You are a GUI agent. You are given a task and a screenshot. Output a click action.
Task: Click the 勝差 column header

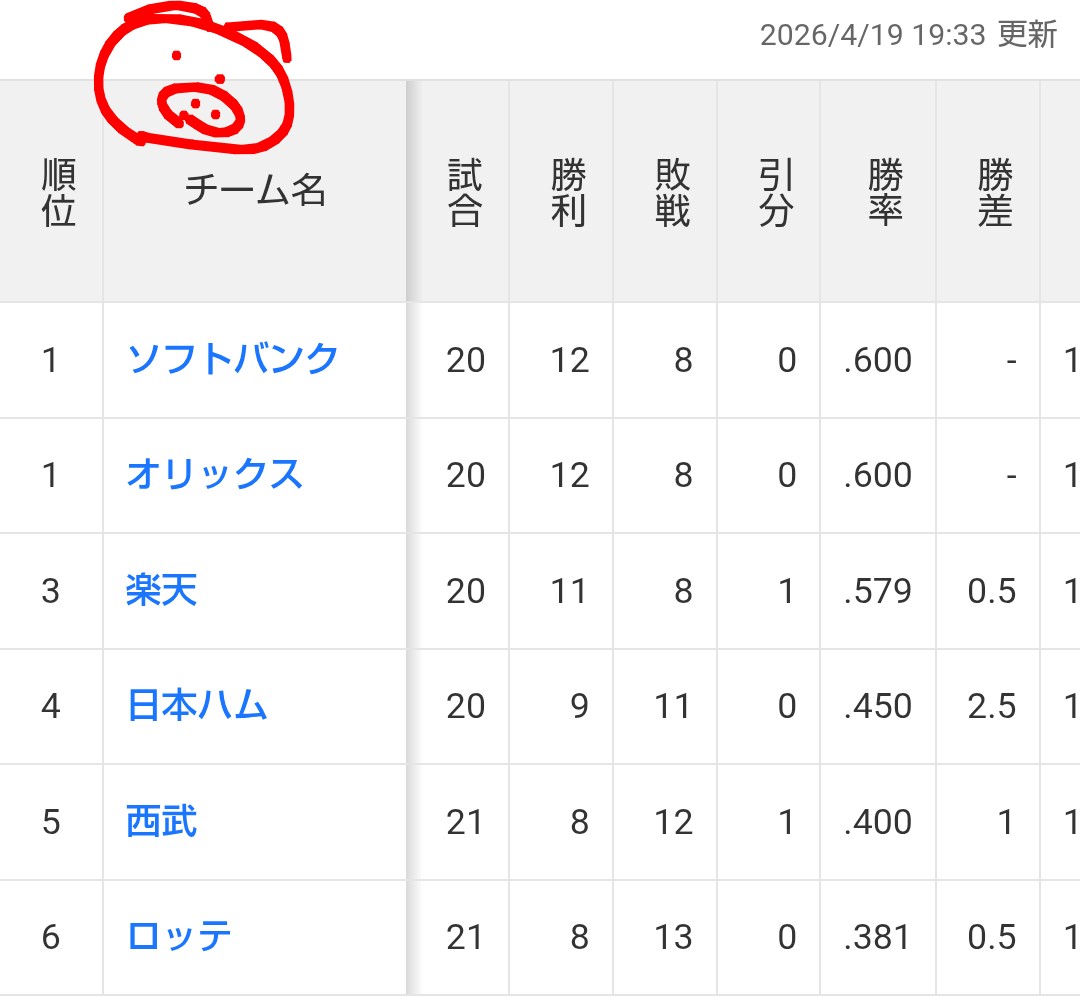point(995,192)
